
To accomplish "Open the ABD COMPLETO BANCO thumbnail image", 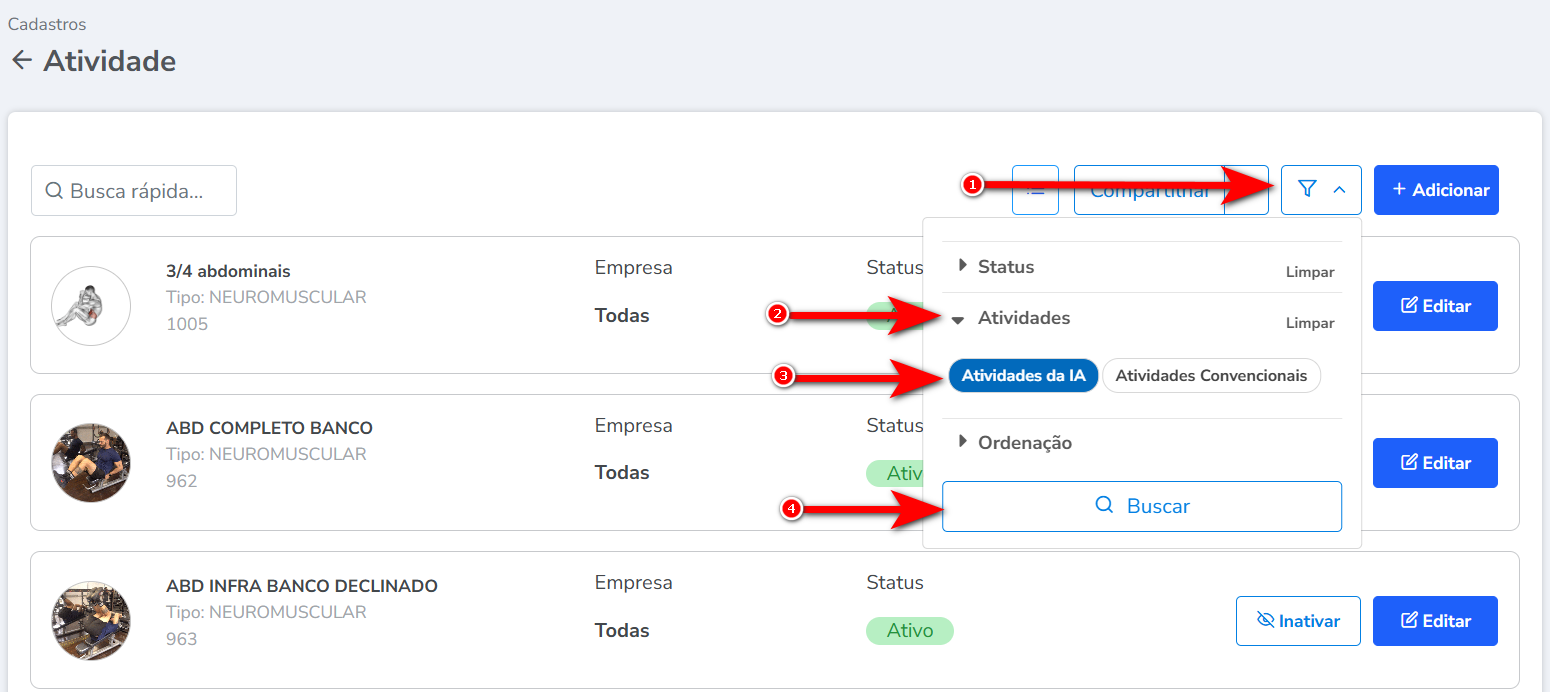I will point(91,462).
